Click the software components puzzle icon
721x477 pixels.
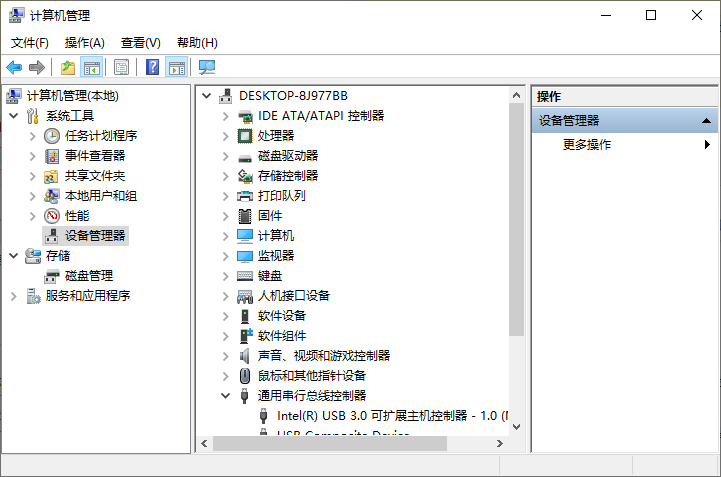[246, 335]
